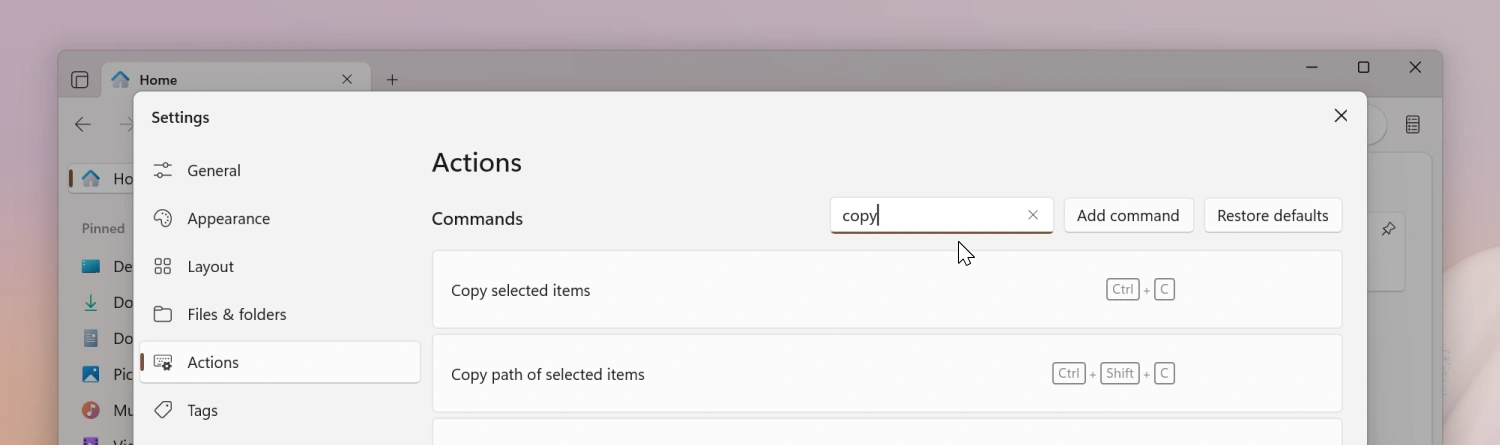Screen dimensions: 1500x445
Task: Open General settings section
Action: point(213,170)
